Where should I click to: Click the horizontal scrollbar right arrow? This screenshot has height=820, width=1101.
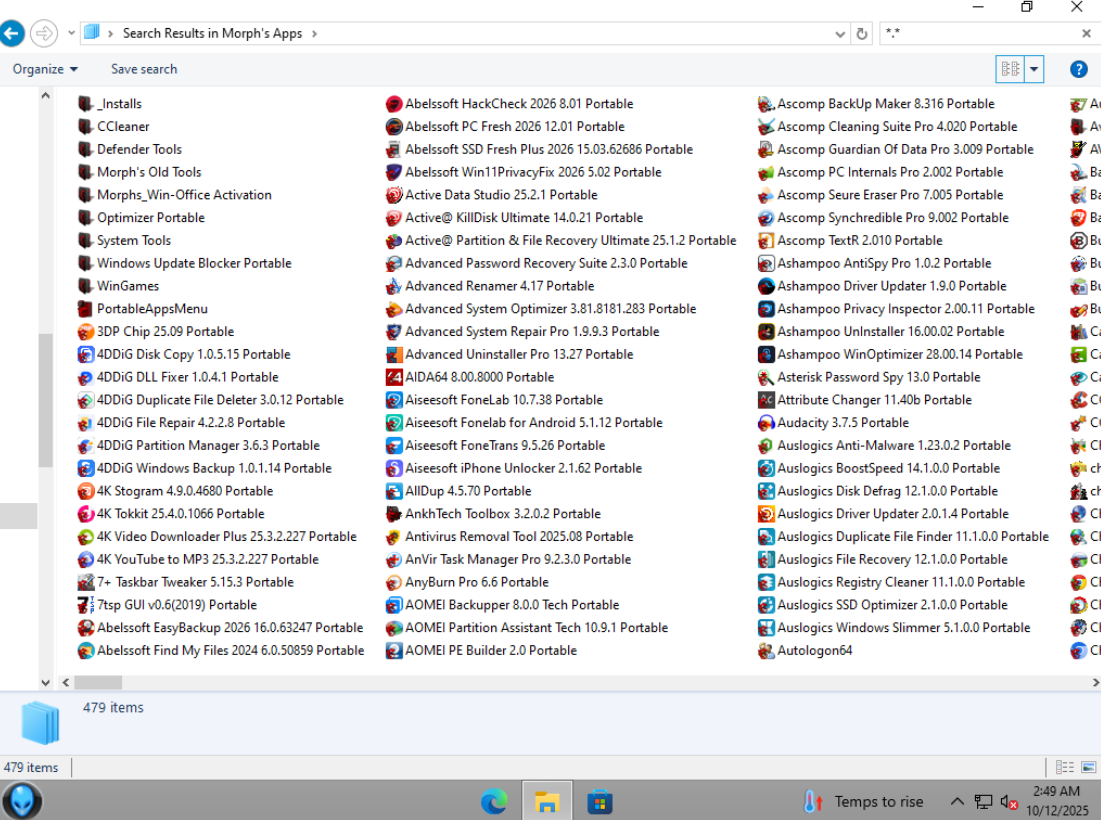pos(1095,682)
